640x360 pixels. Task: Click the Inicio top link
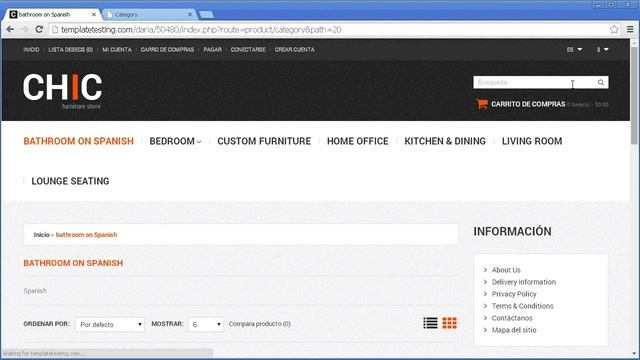point(31,49)
